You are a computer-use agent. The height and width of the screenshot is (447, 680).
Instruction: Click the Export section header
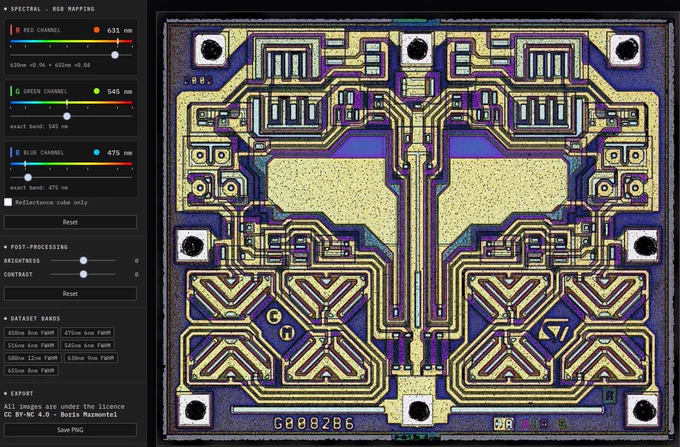(22, 393)
